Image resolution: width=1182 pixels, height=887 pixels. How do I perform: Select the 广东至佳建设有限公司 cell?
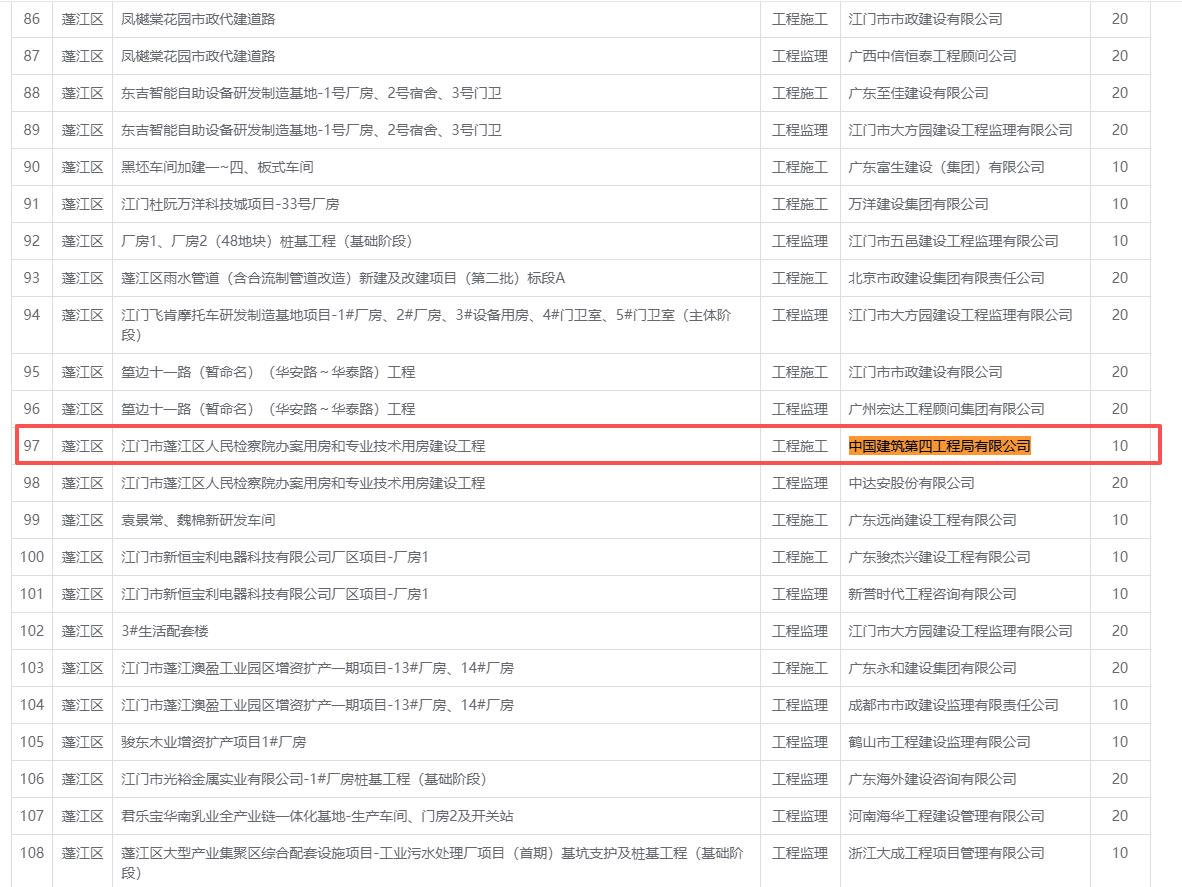[x=918, y=93]
